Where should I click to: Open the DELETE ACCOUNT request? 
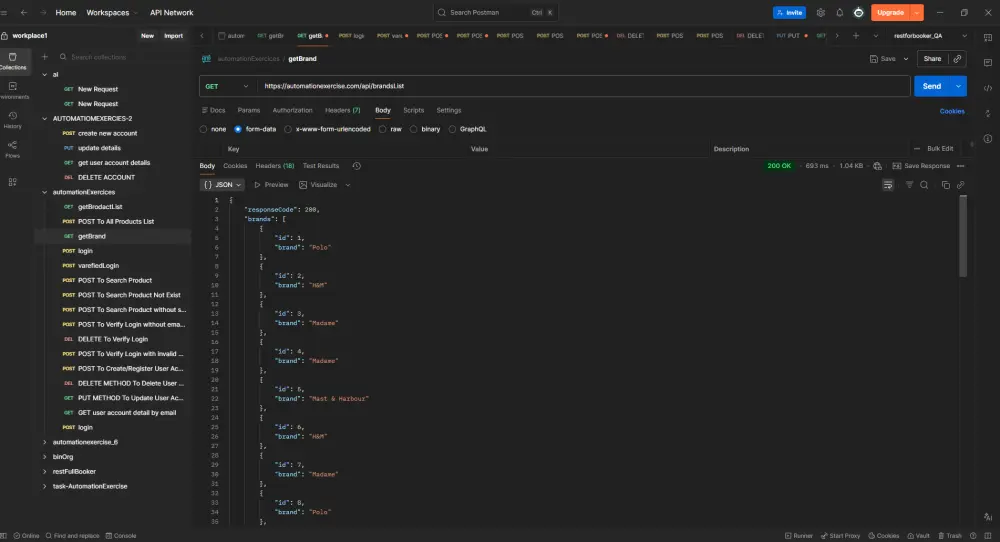point(107,177)
